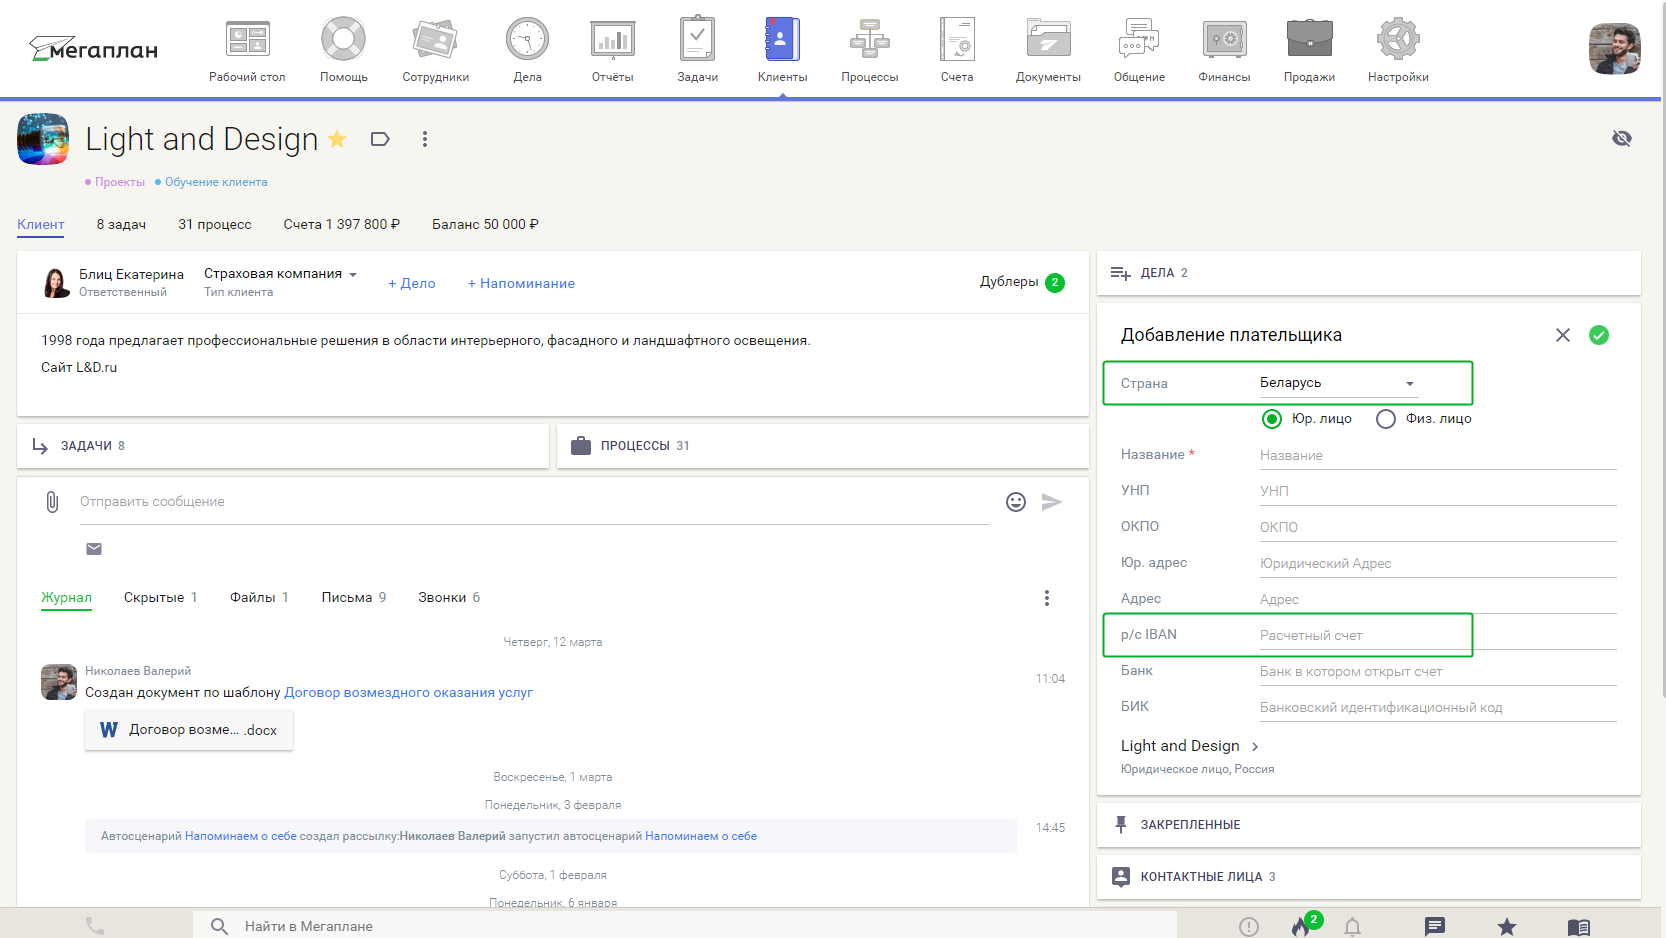1666x938 pixels.
Task: Expand the Light and Design payer chevron
Action: (1255, 747)
